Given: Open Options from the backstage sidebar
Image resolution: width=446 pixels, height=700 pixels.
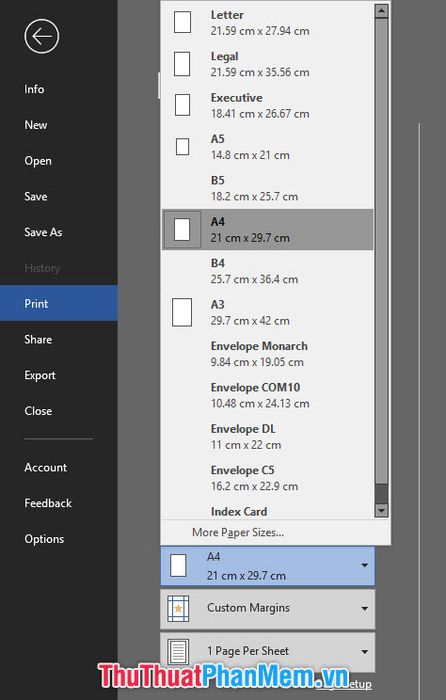Looking at the screenshot, I should click(44, 539).
